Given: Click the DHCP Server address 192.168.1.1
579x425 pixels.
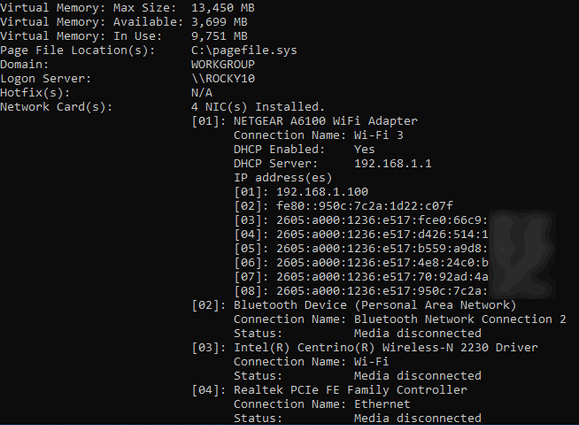Looking at the screenshot, I should [x=393, y=164].
